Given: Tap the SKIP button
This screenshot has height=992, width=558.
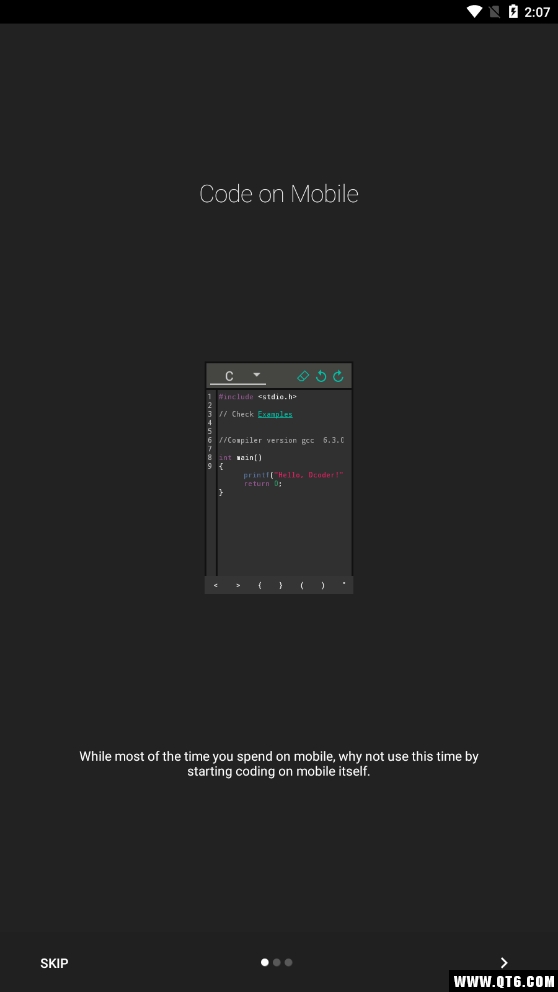Looking at the screenshot, I should (x=54, y=963).
